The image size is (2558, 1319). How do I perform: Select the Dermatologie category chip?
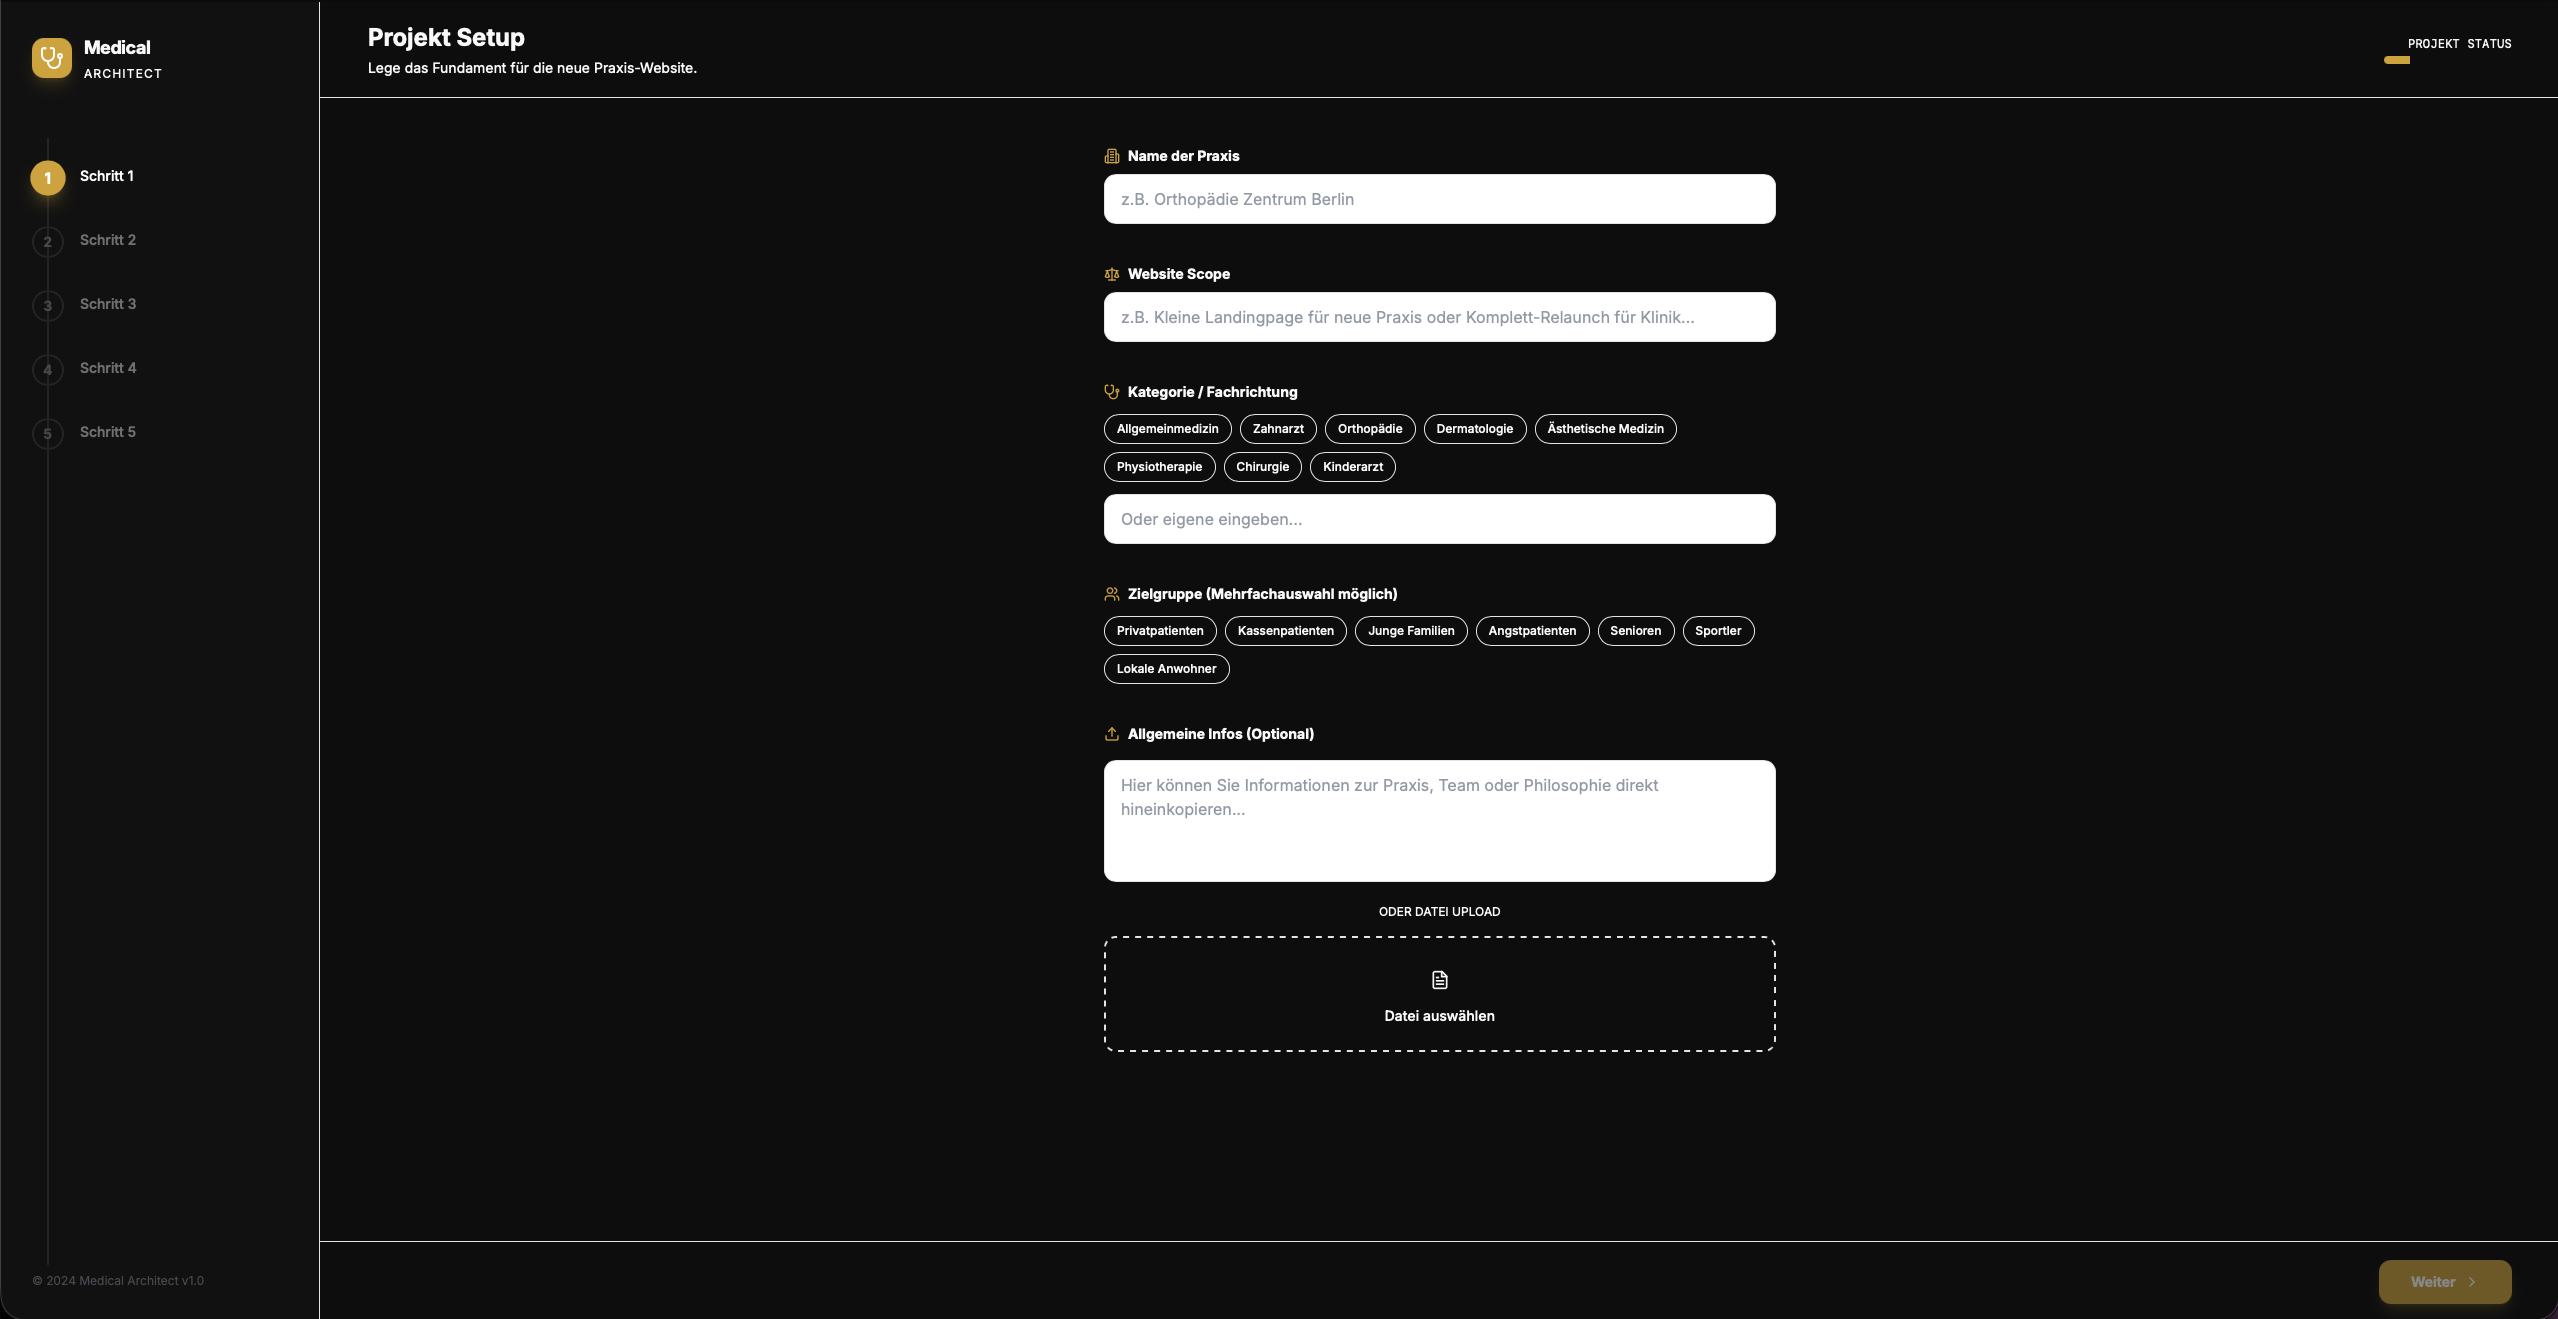(1474, 429)
